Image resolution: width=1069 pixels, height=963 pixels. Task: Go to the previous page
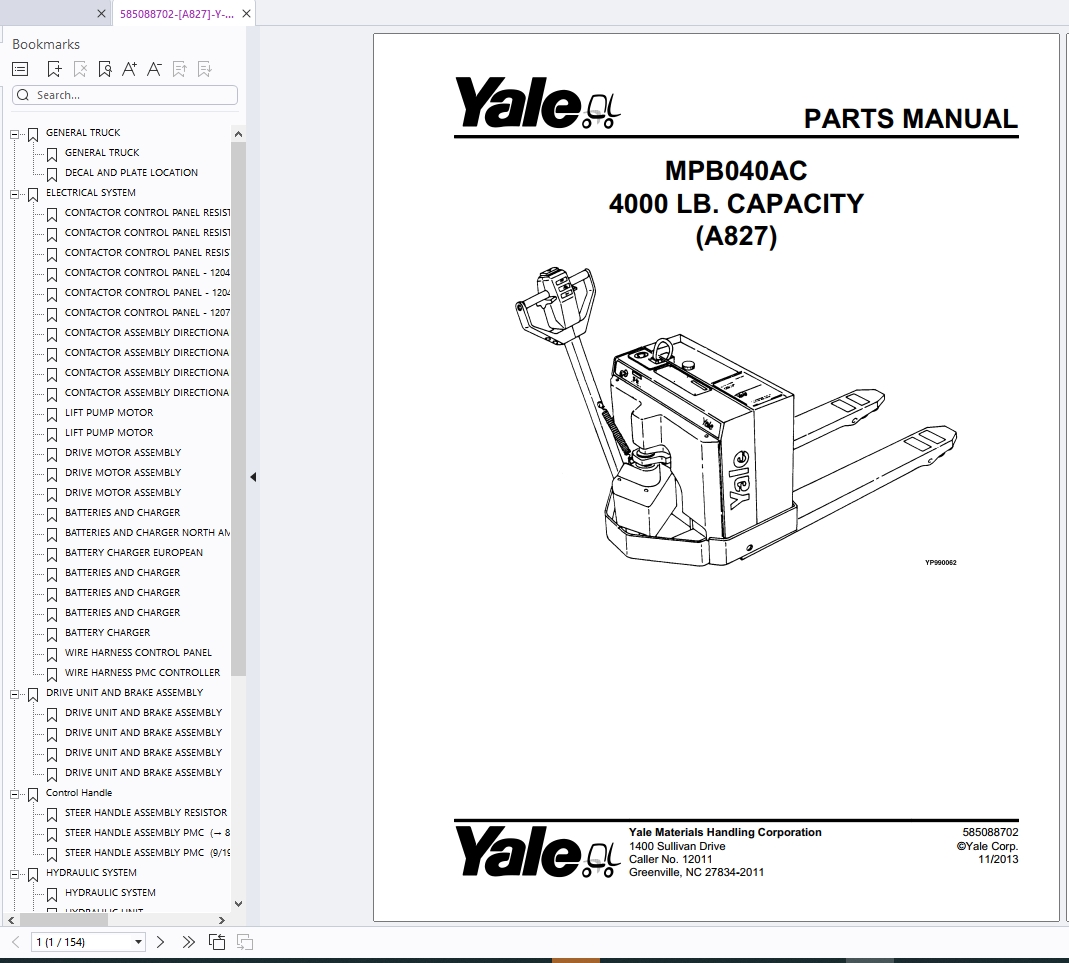[x=16, y=942]
